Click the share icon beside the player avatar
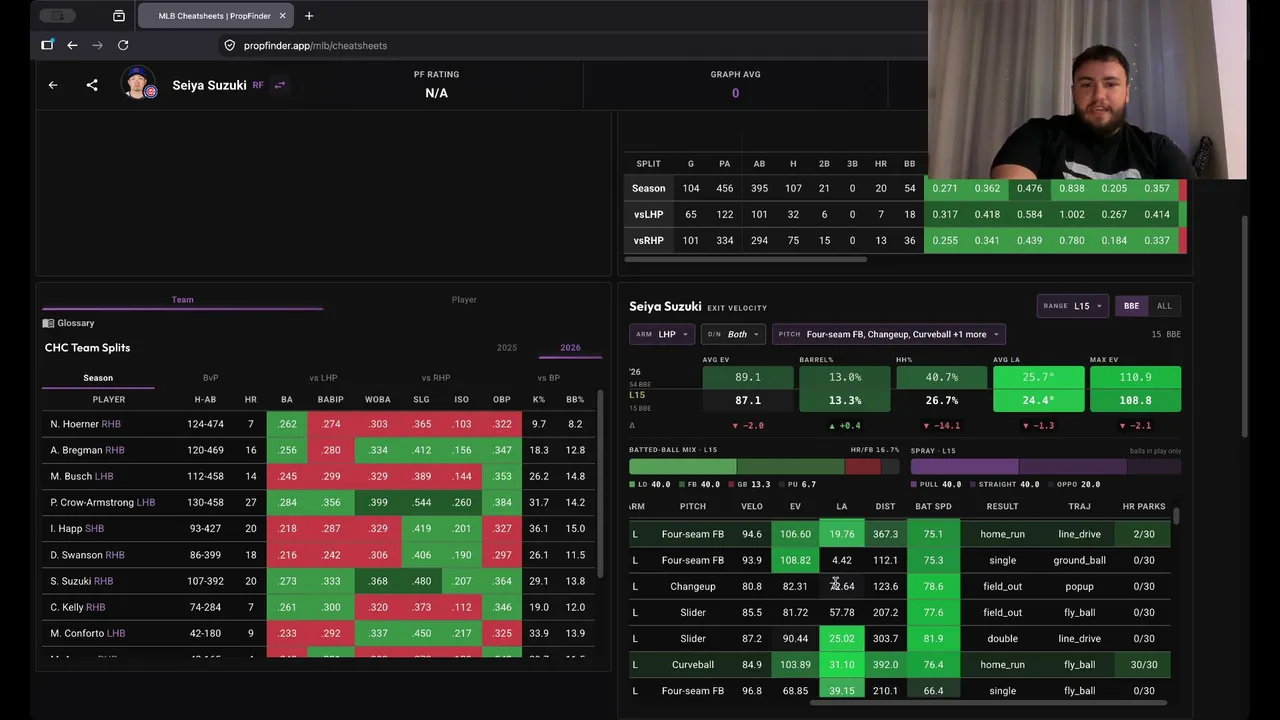Viewport: 1280px width, 720px height. [92, 85]
